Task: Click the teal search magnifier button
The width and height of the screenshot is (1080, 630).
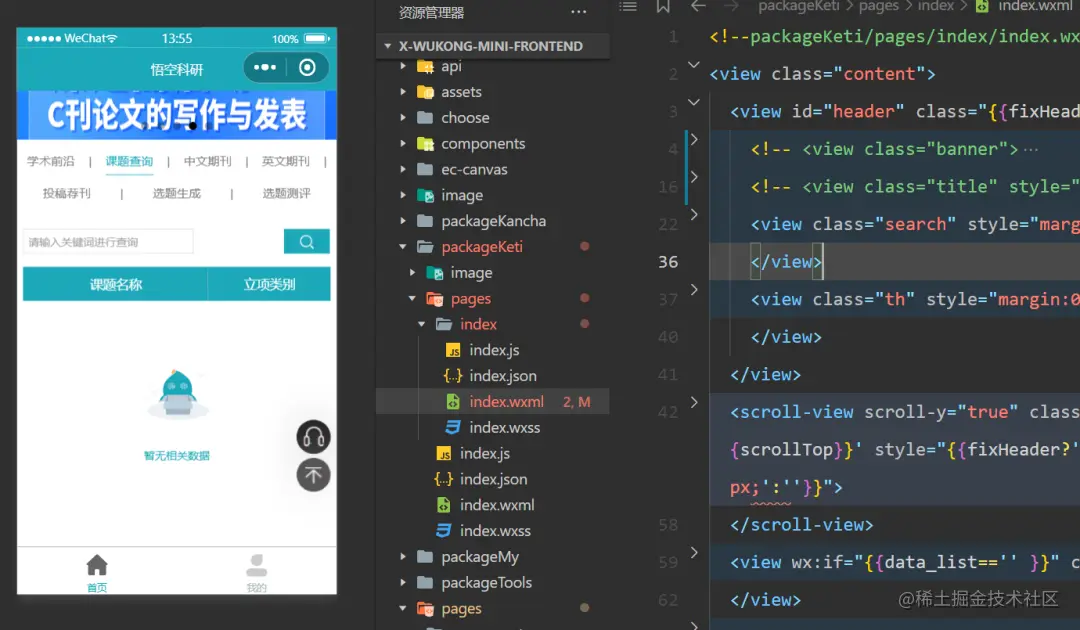Action: (307, 242)
